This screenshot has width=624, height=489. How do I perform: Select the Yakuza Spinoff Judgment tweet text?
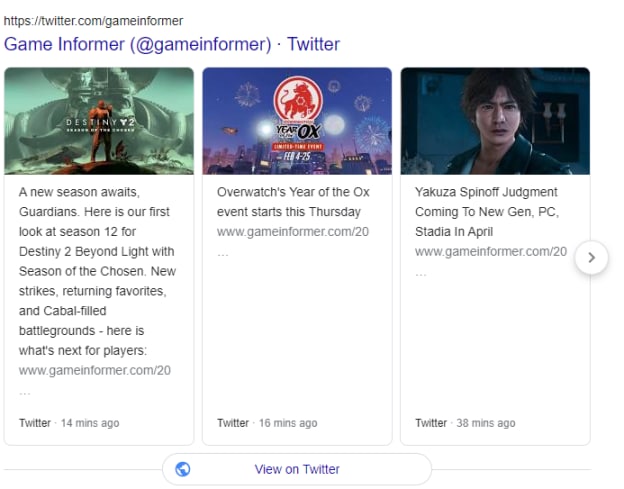(x=487, y=212)
